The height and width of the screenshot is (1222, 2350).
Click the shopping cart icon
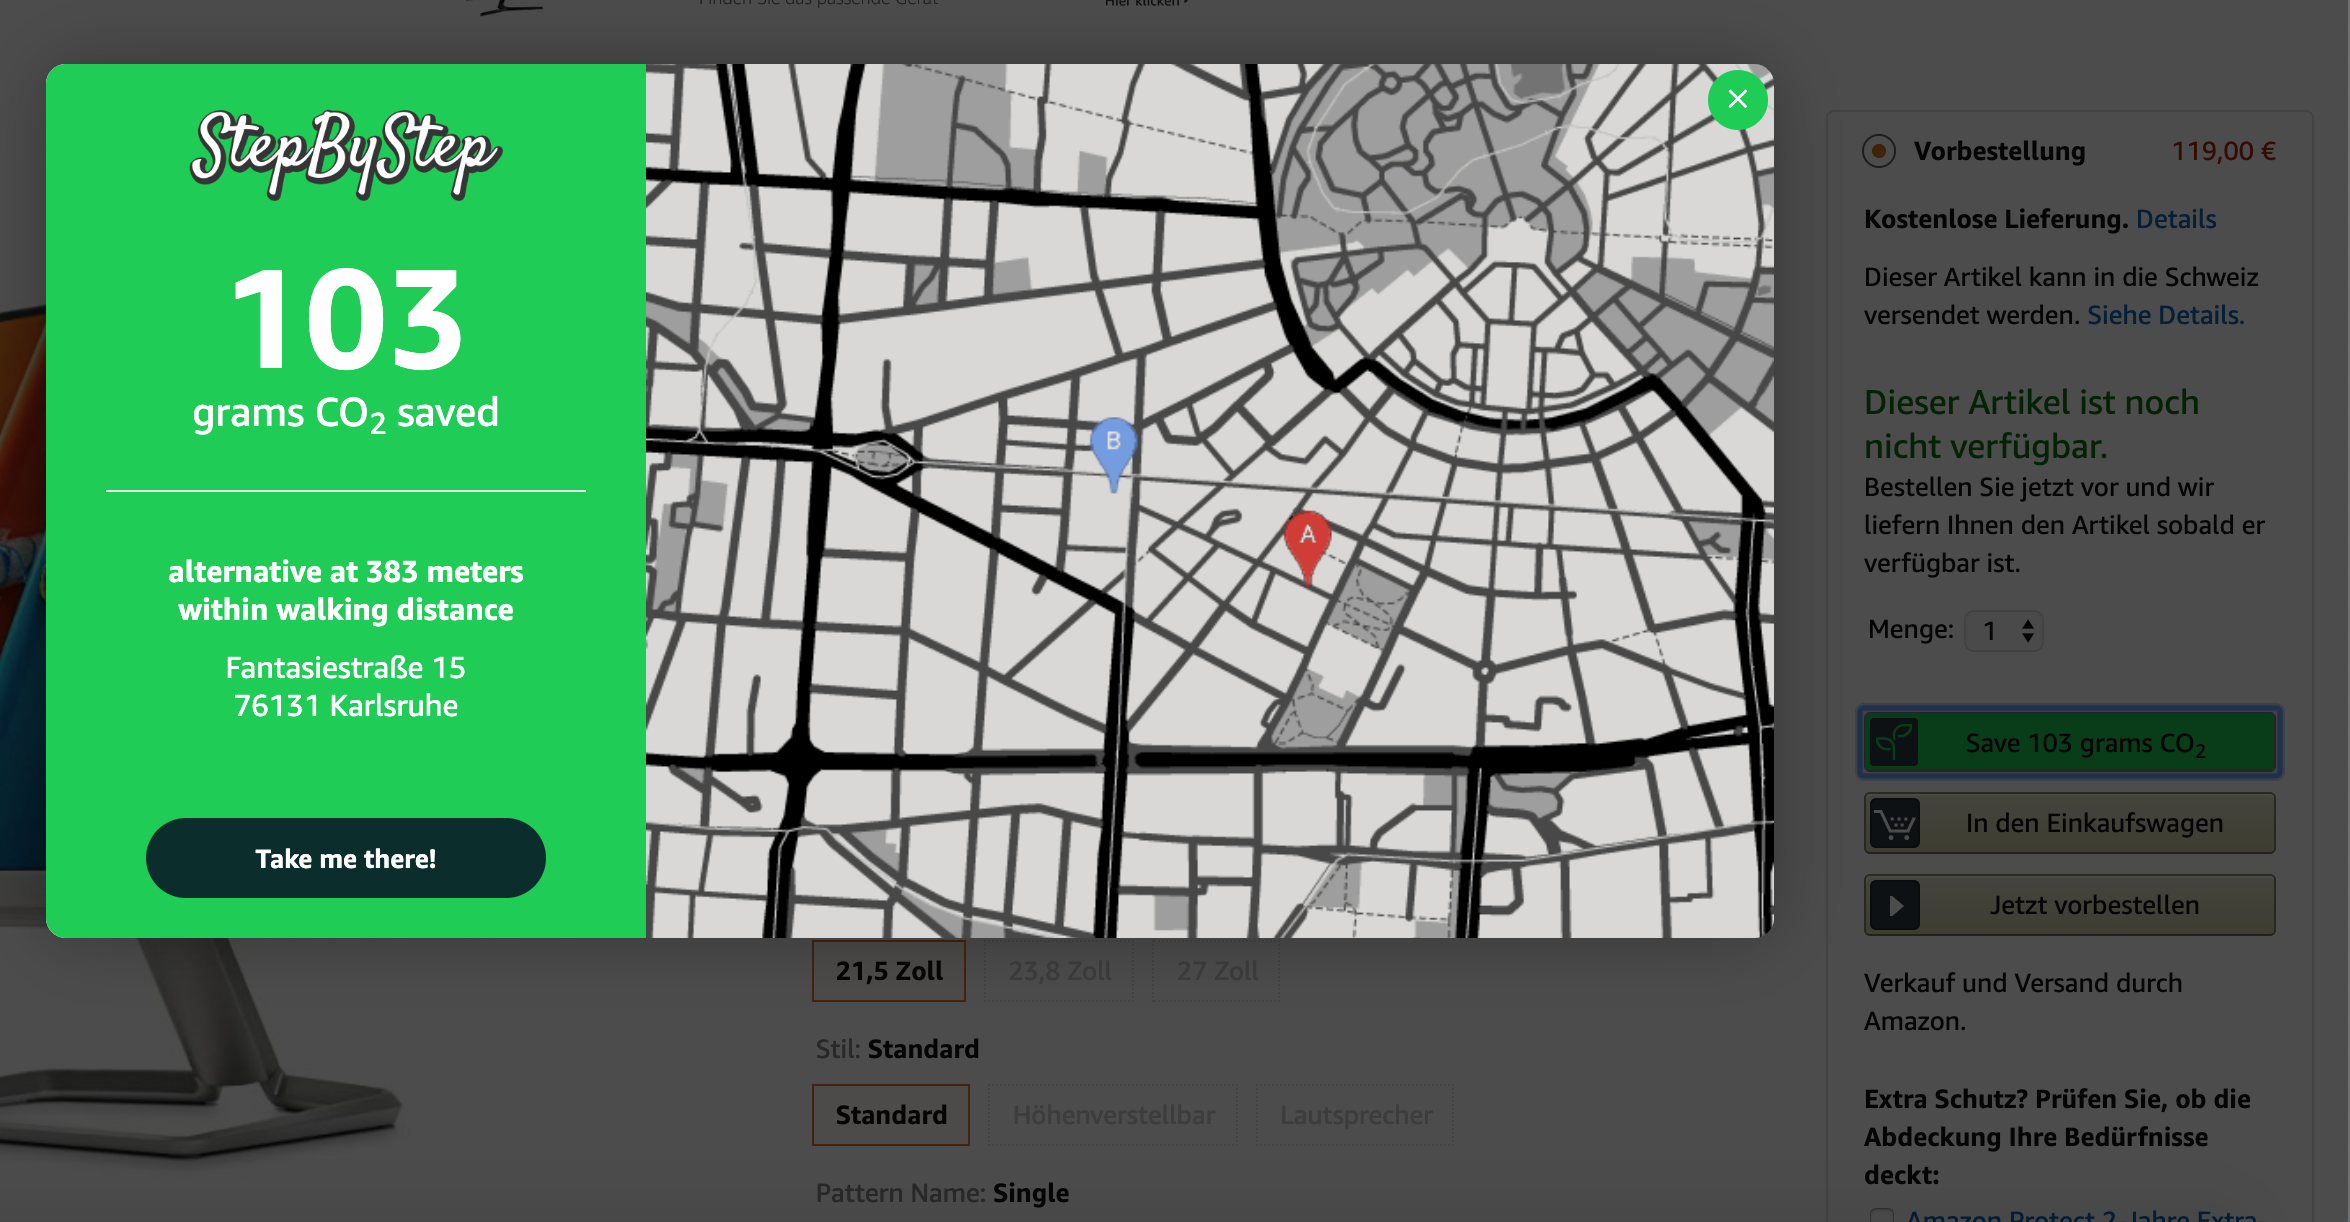1894,824
